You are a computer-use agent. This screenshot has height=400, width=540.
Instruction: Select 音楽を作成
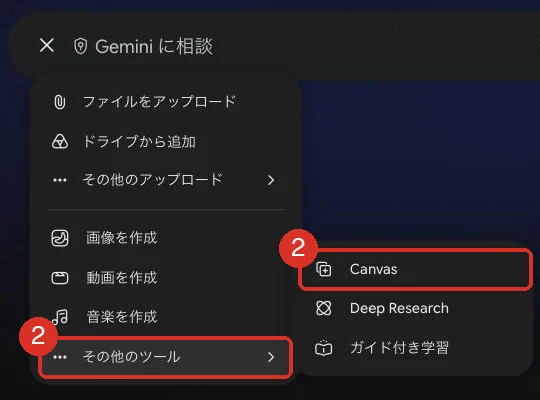122,317
